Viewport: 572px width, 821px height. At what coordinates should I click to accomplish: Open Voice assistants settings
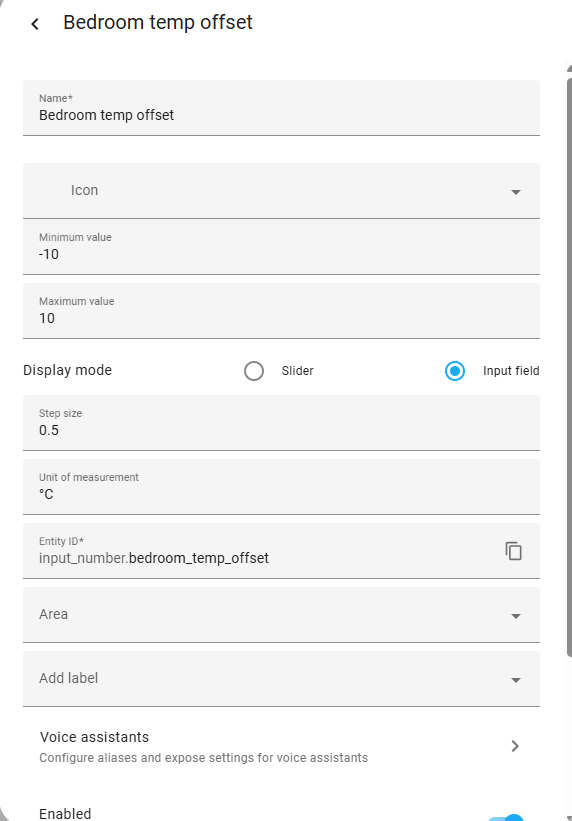tap(281, 747)
